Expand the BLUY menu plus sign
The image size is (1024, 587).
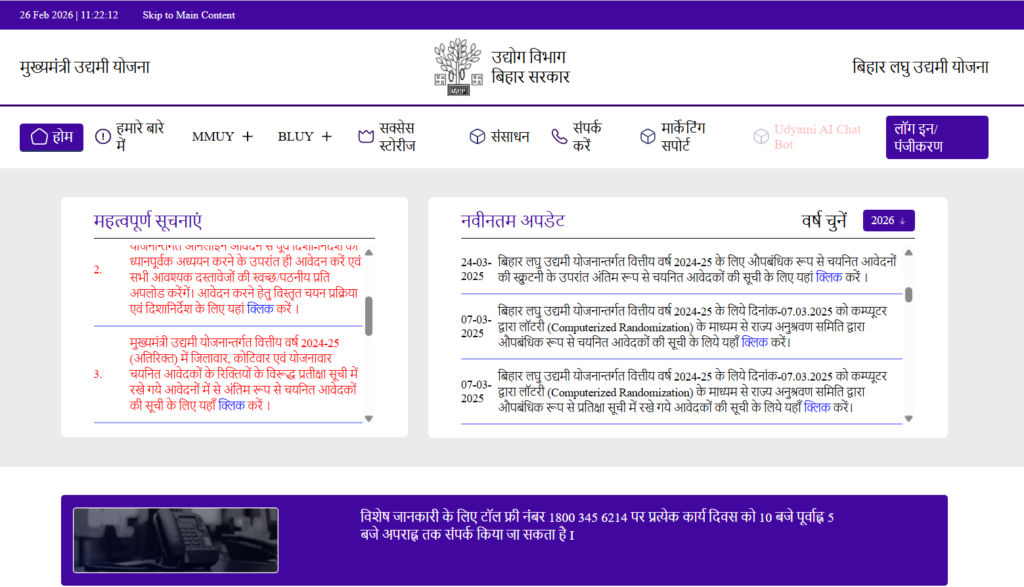326,137
